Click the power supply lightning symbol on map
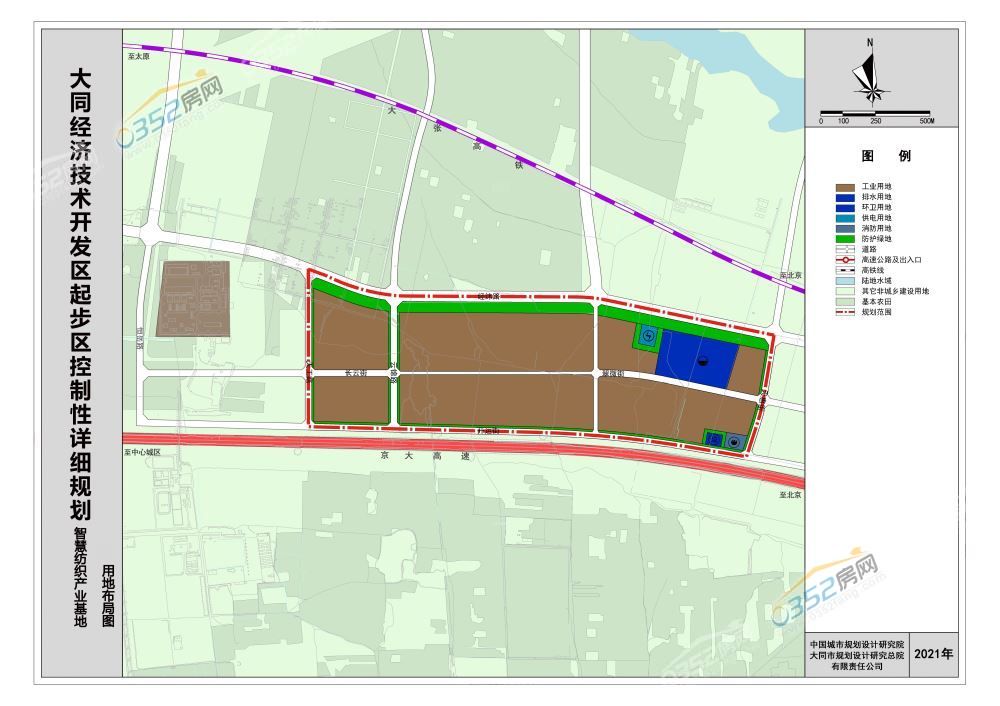The image size is (1000, 706). (x=648, y=336)
